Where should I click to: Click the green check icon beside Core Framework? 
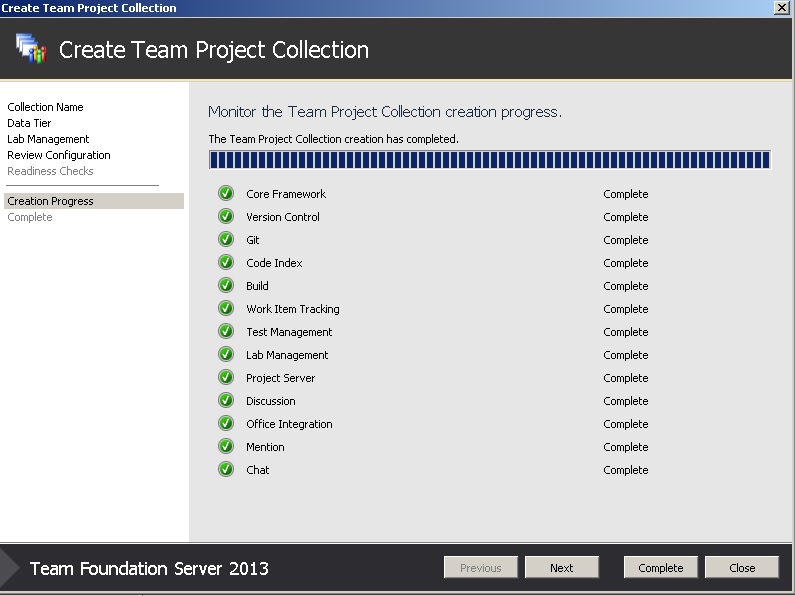pos(226,193)
